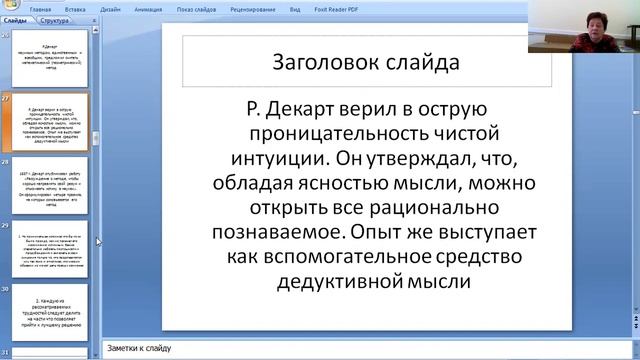Viewport: 640px width, 360px height.
Task: Click the next slide double-arrow button
Action: [x=636, y=325]
